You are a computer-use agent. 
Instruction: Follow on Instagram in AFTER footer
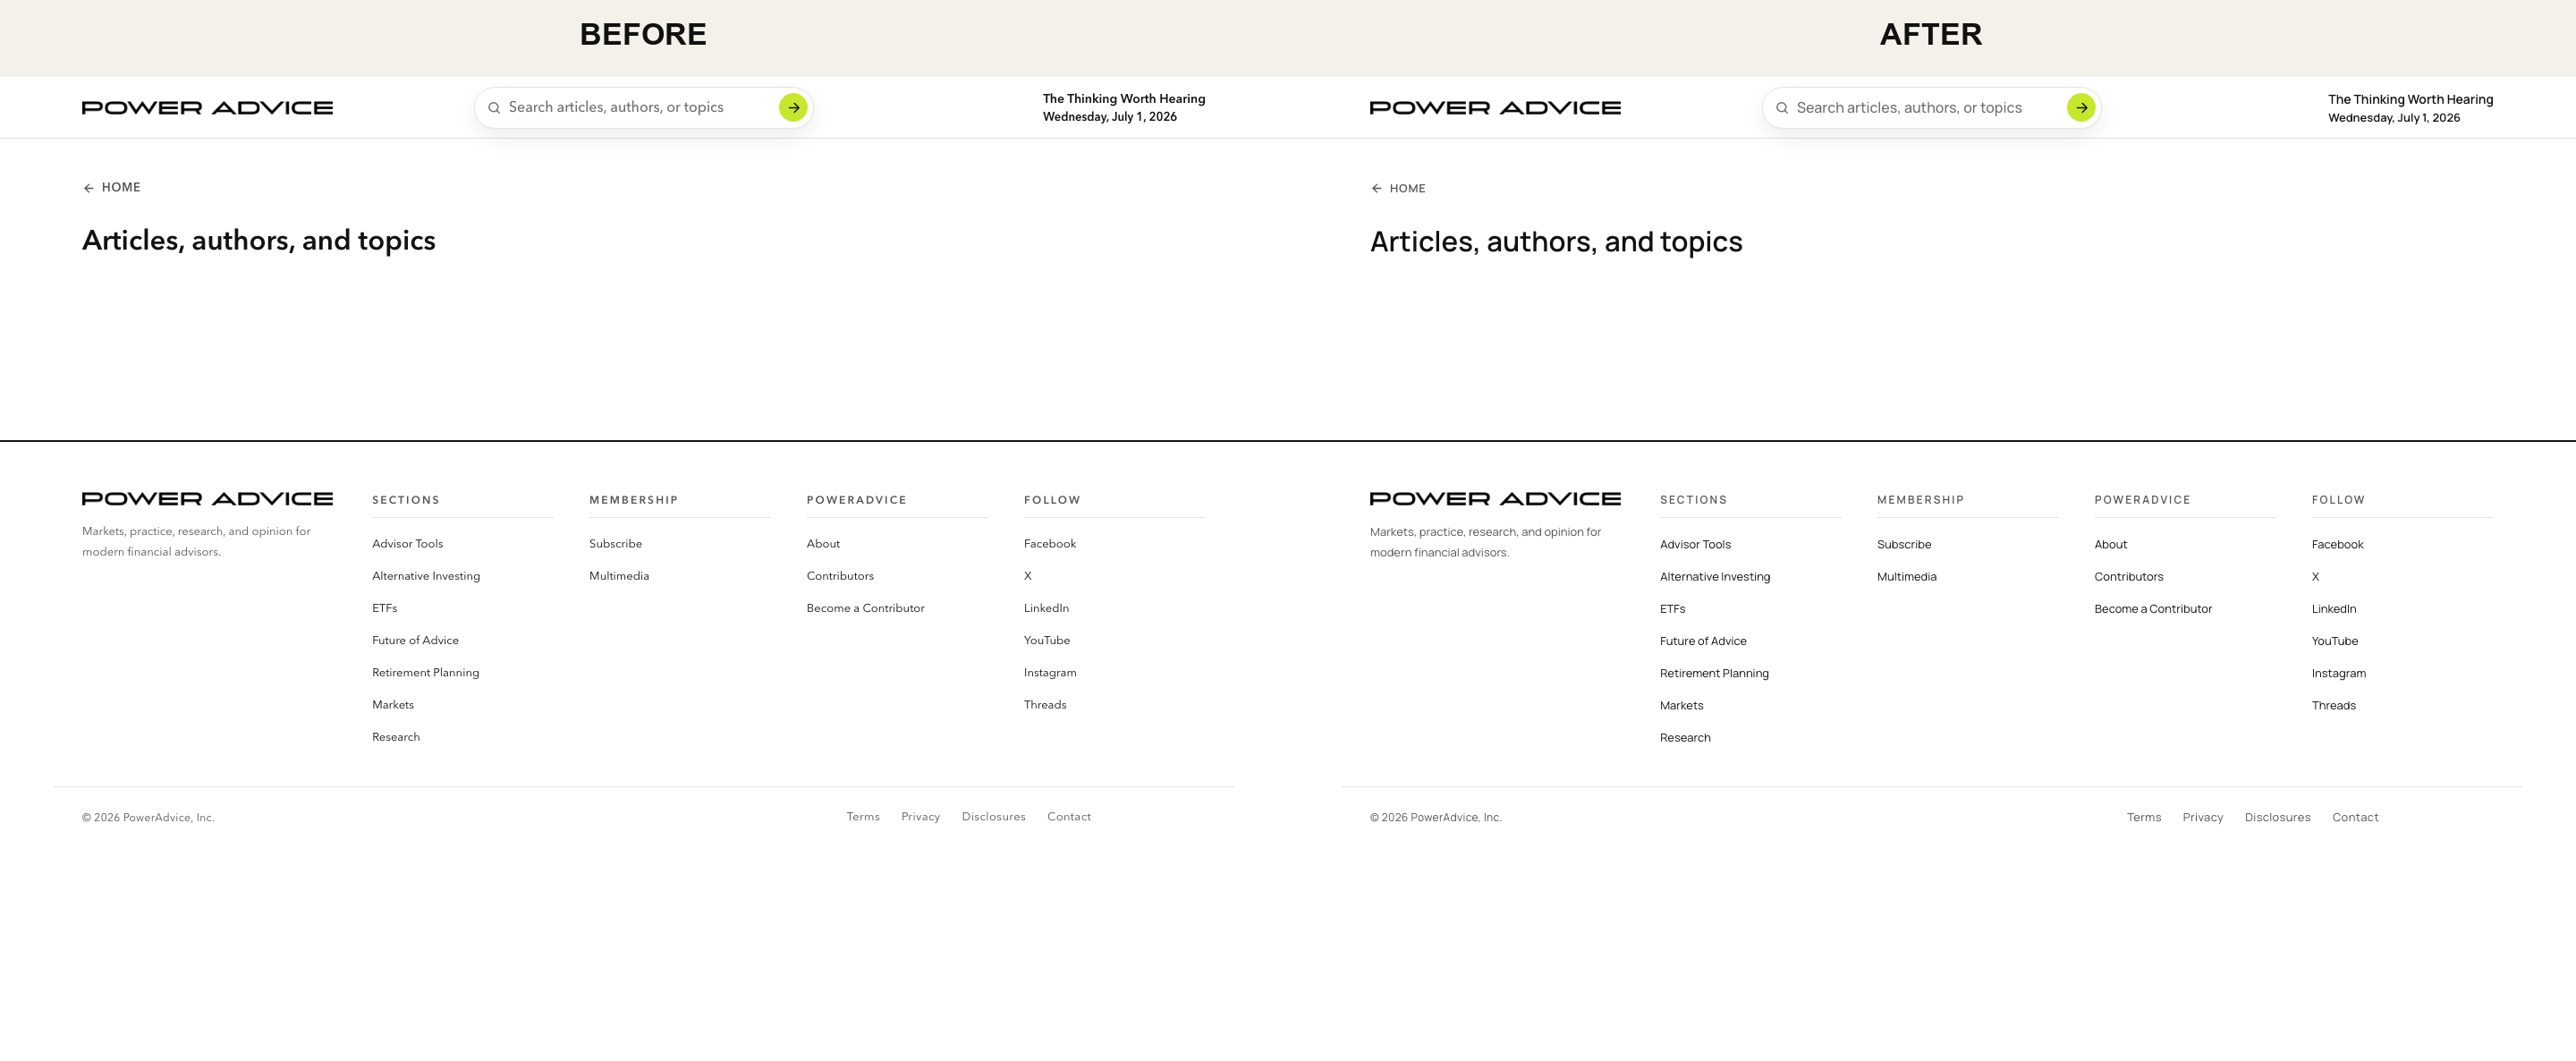[2338, 673]
